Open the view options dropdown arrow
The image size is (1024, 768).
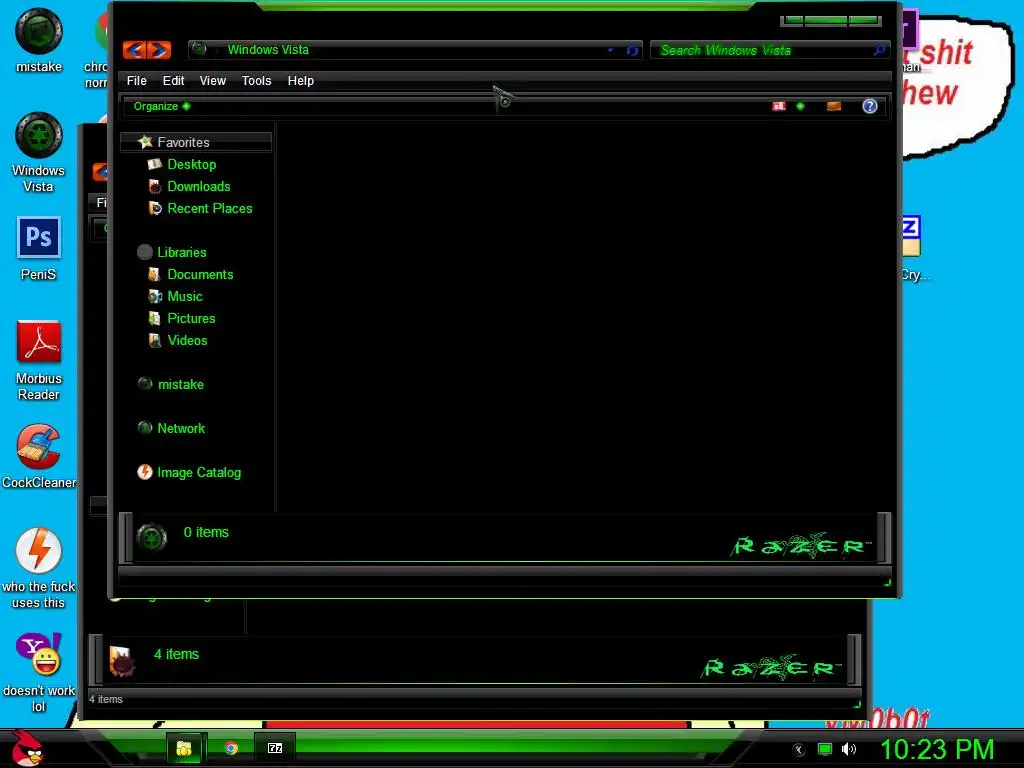coord(801,106)
